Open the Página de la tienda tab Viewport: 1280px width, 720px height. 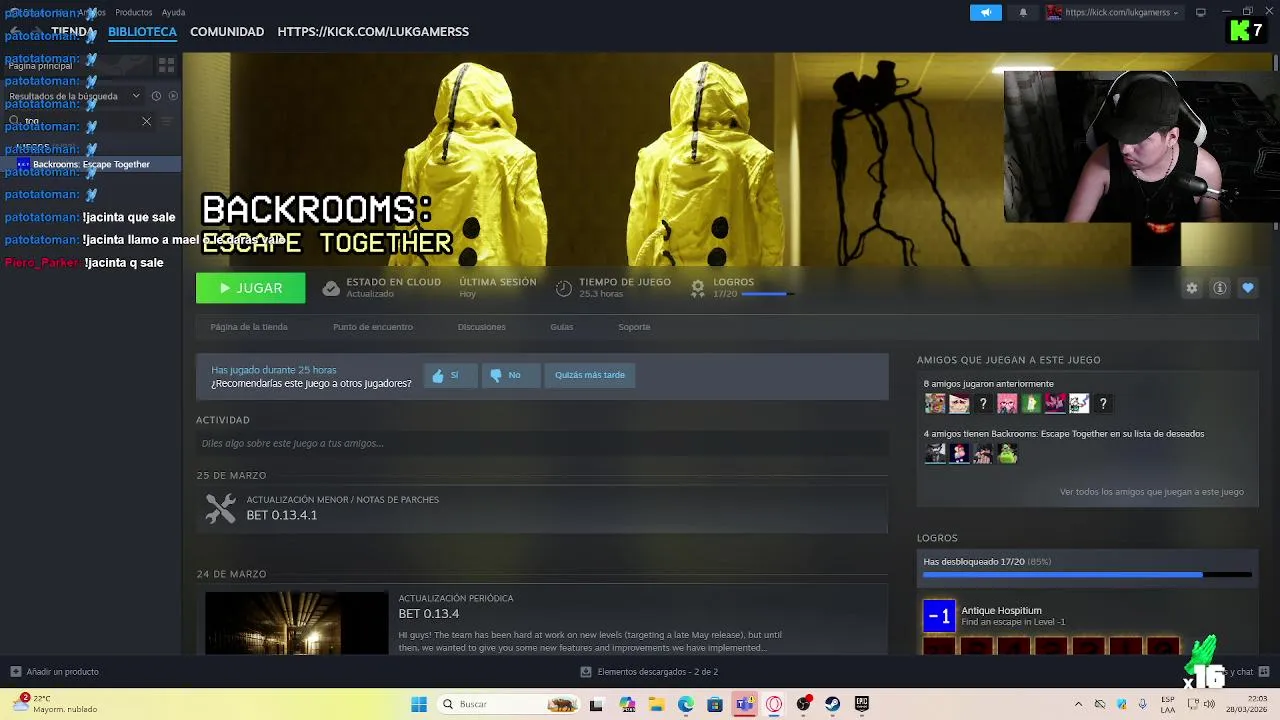tap(249, 327)
